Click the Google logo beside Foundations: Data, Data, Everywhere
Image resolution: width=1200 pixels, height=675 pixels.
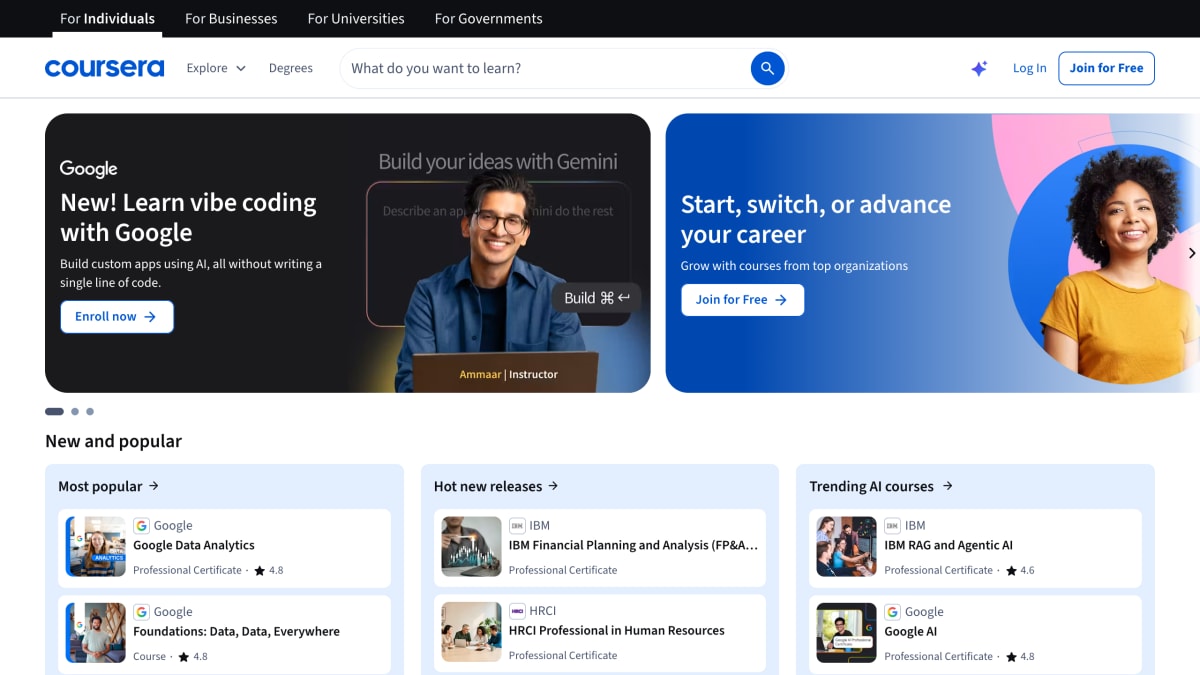141,611
